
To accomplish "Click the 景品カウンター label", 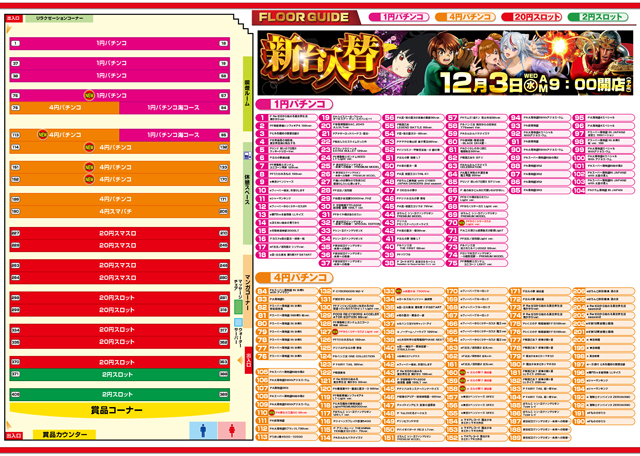I will [x=60, y=435].
